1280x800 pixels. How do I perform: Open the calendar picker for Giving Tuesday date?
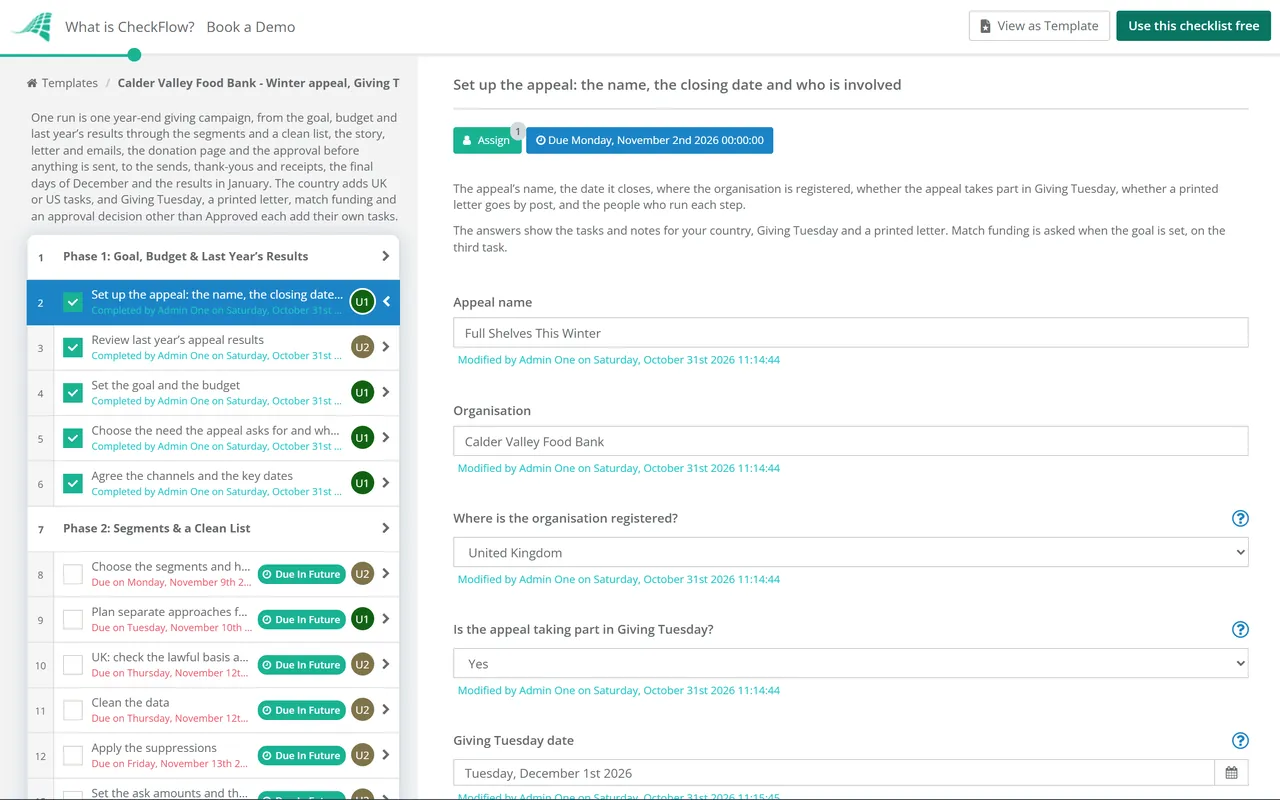pos(1231,773)
